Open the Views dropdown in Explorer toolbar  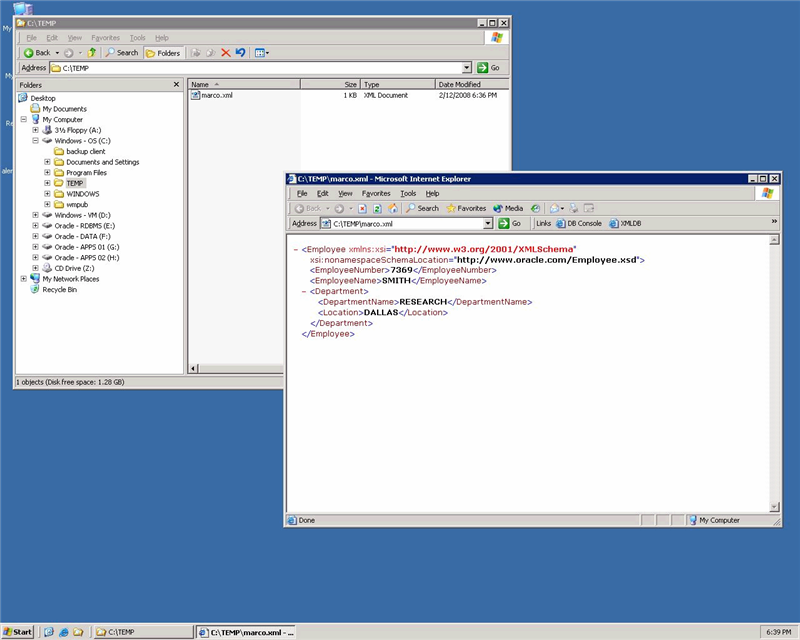[x=266, y=52]
